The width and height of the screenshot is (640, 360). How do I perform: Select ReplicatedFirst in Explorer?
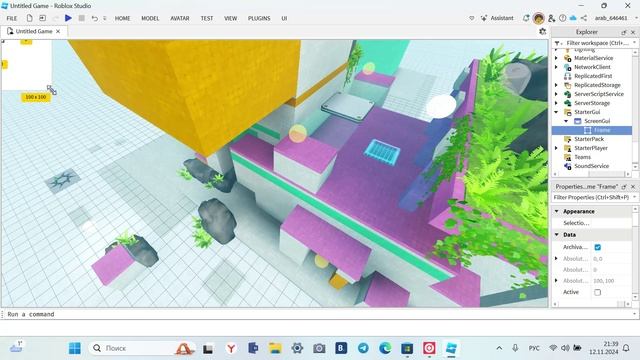coord(593,76)
